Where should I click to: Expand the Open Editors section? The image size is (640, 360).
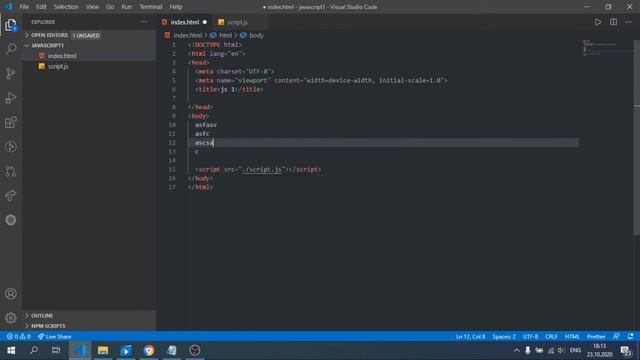click(x=49, y=36)
